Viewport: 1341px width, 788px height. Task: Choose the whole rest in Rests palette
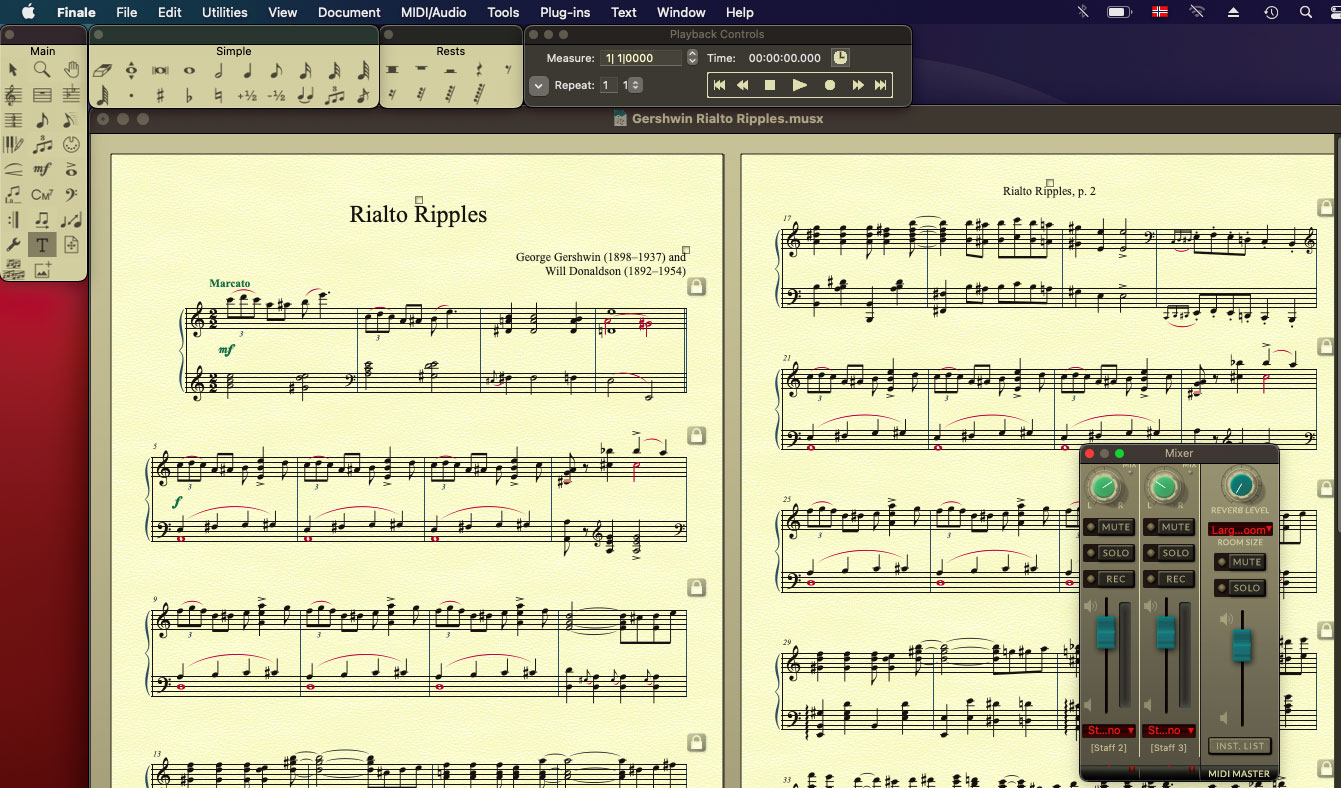(x=421, y=68)
